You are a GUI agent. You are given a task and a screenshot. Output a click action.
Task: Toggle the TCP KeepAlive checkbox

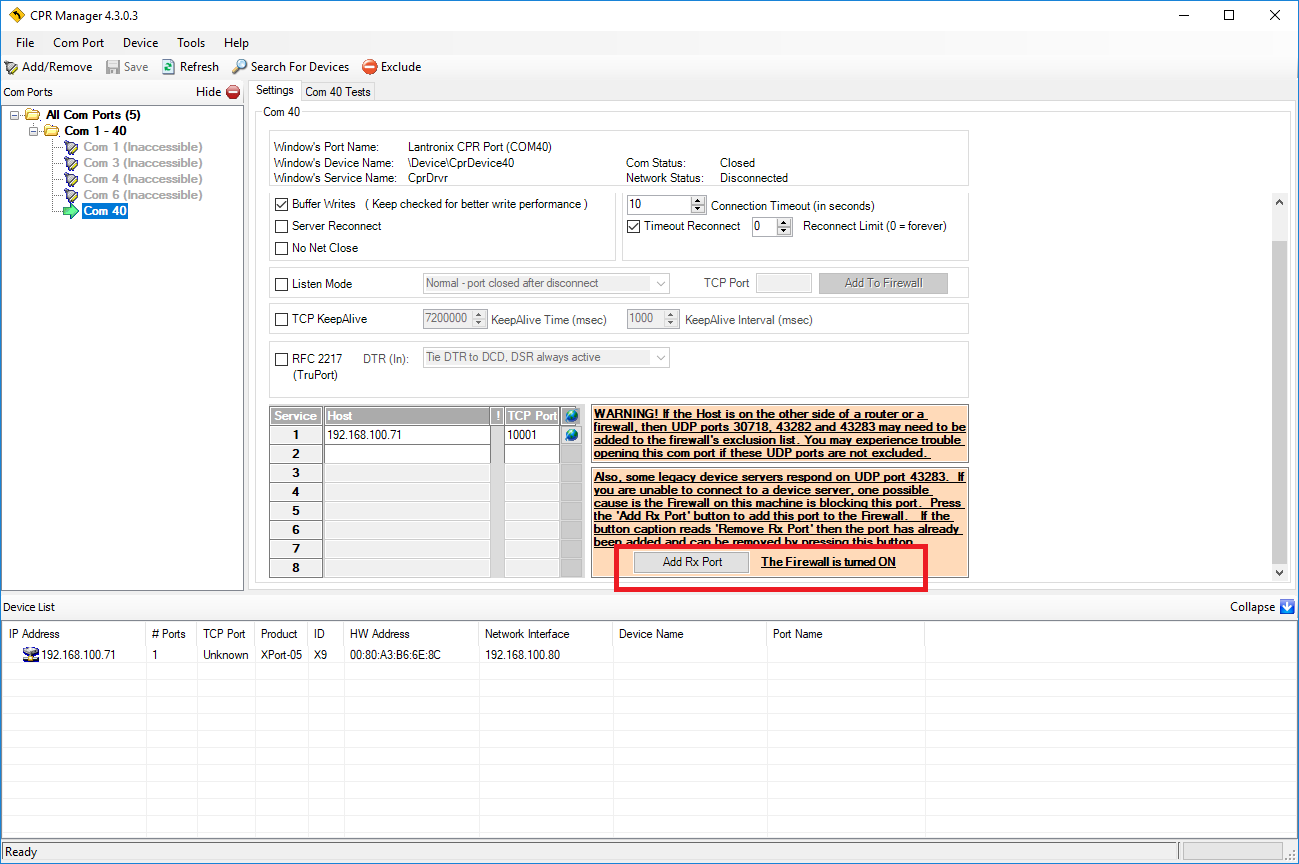click(281, 320)
